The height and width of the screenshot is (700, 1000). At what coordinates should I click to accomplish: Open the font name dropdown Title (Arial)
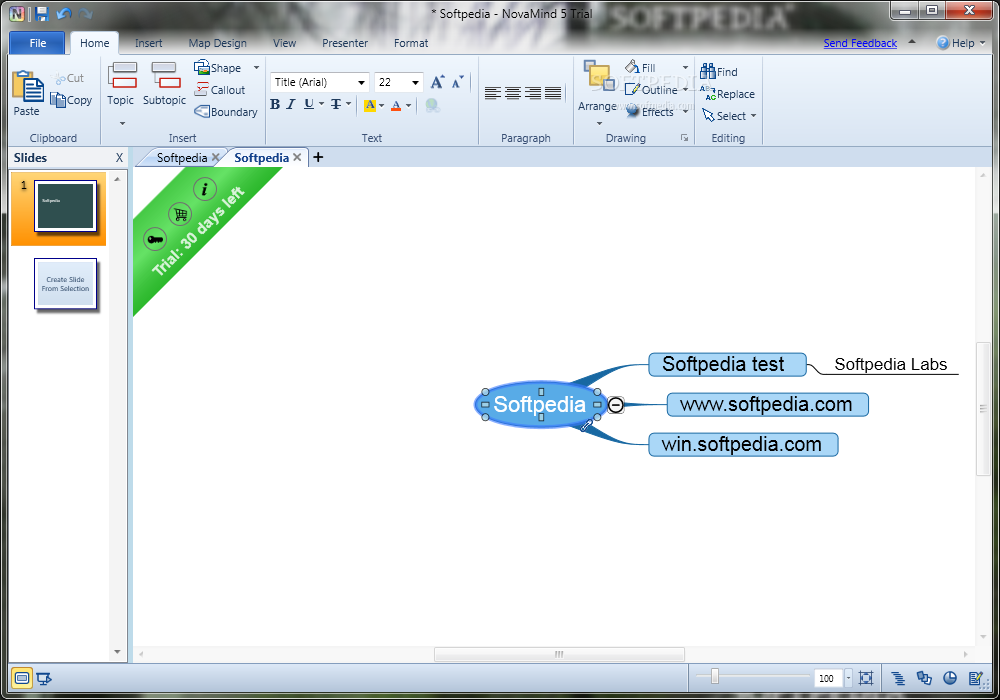point(362,82)
